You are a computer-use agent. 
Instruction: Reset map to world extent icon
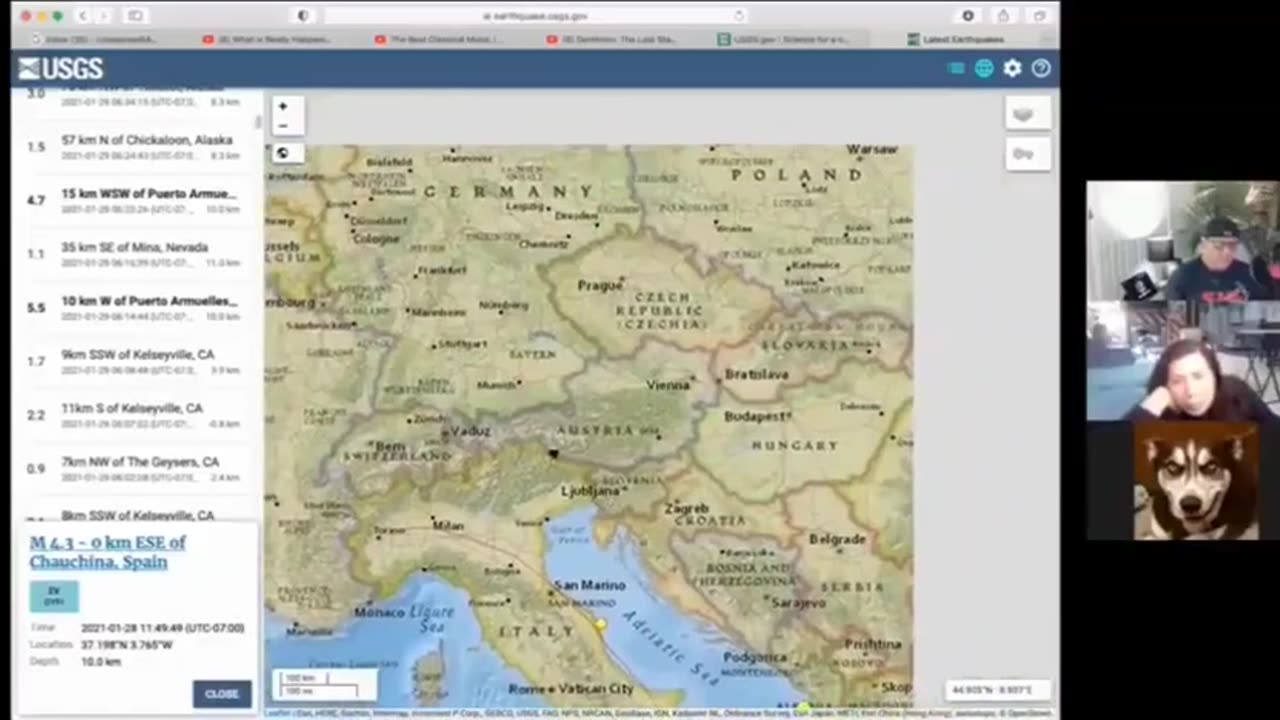coord(283,153)
